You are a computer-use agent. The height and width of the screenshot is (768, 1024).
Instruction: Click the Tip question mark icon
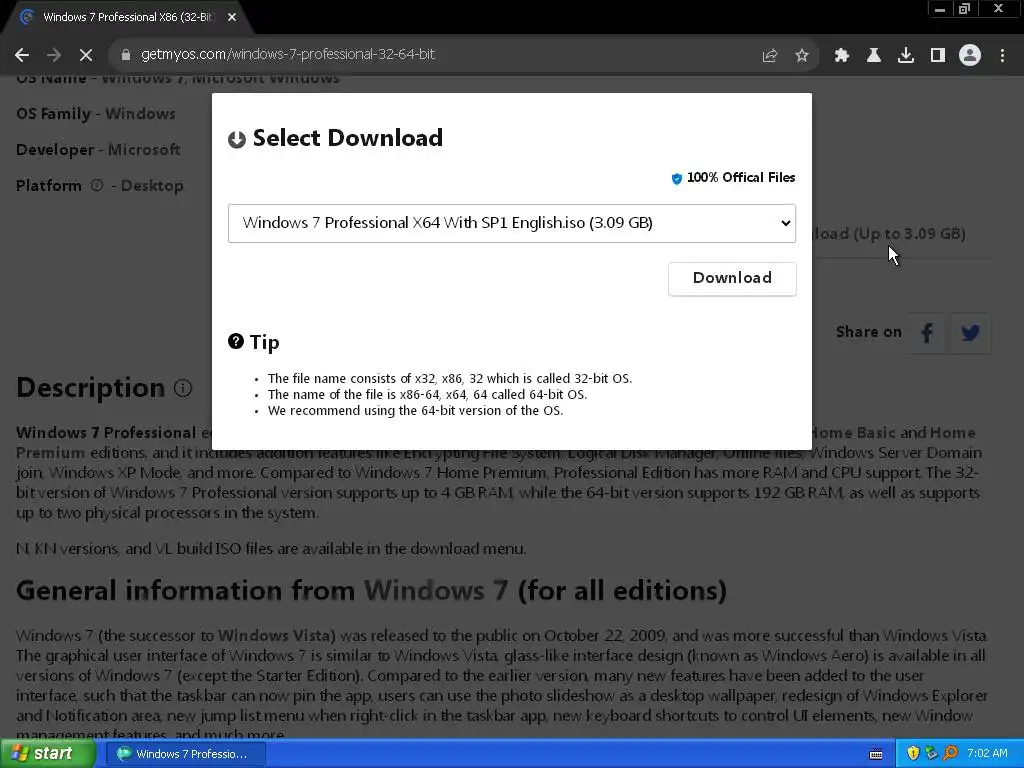point(236,341)
